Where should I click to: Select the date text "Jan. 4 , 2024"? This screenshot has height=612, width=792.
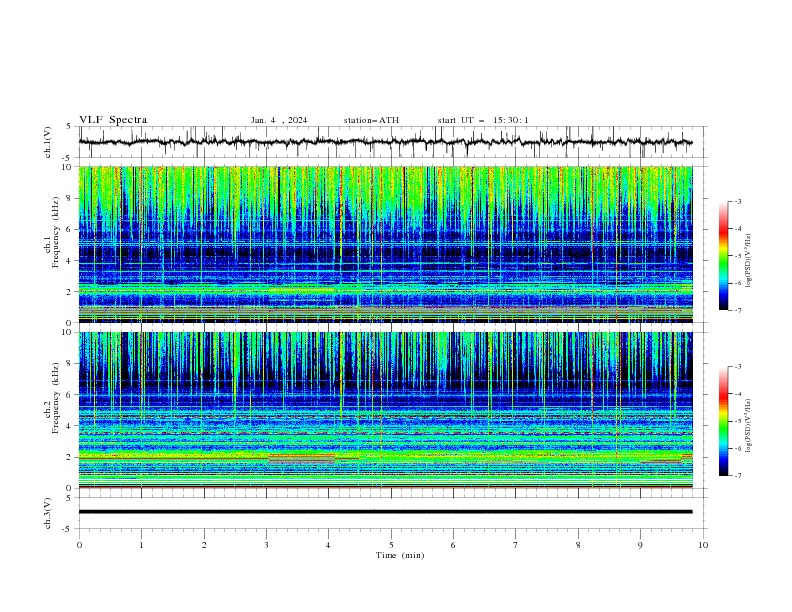coord(279,120)
